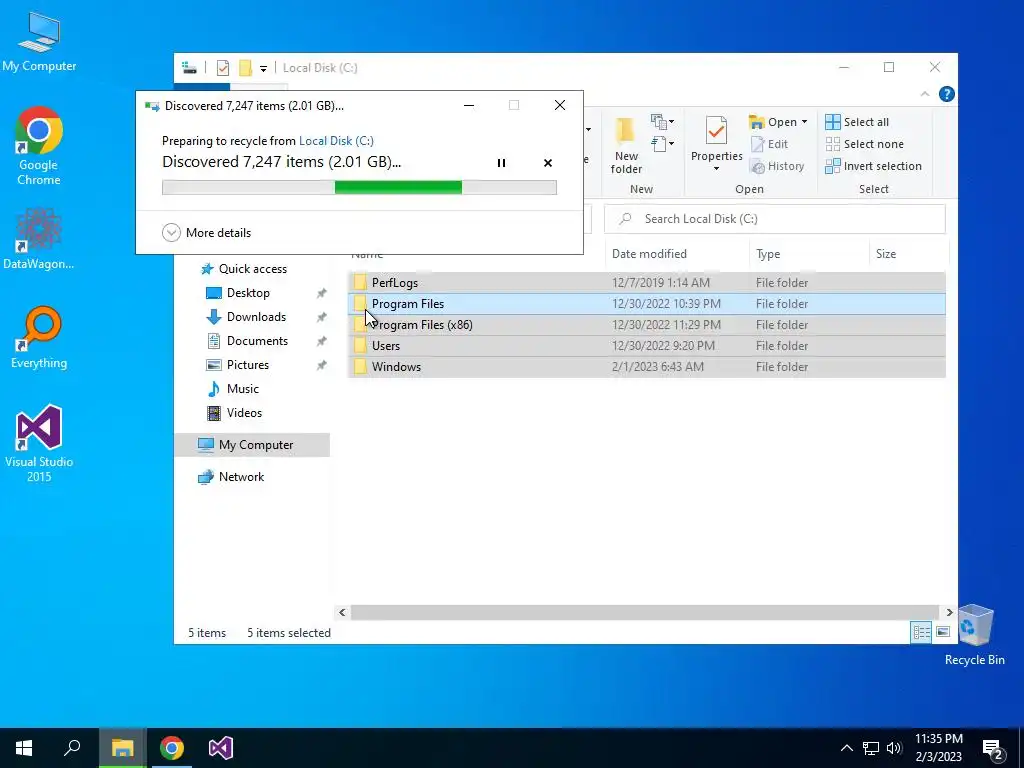
Task: Click New folder icon in quick access toolbar
Action: pyautogui.click(x=245, y=68)
